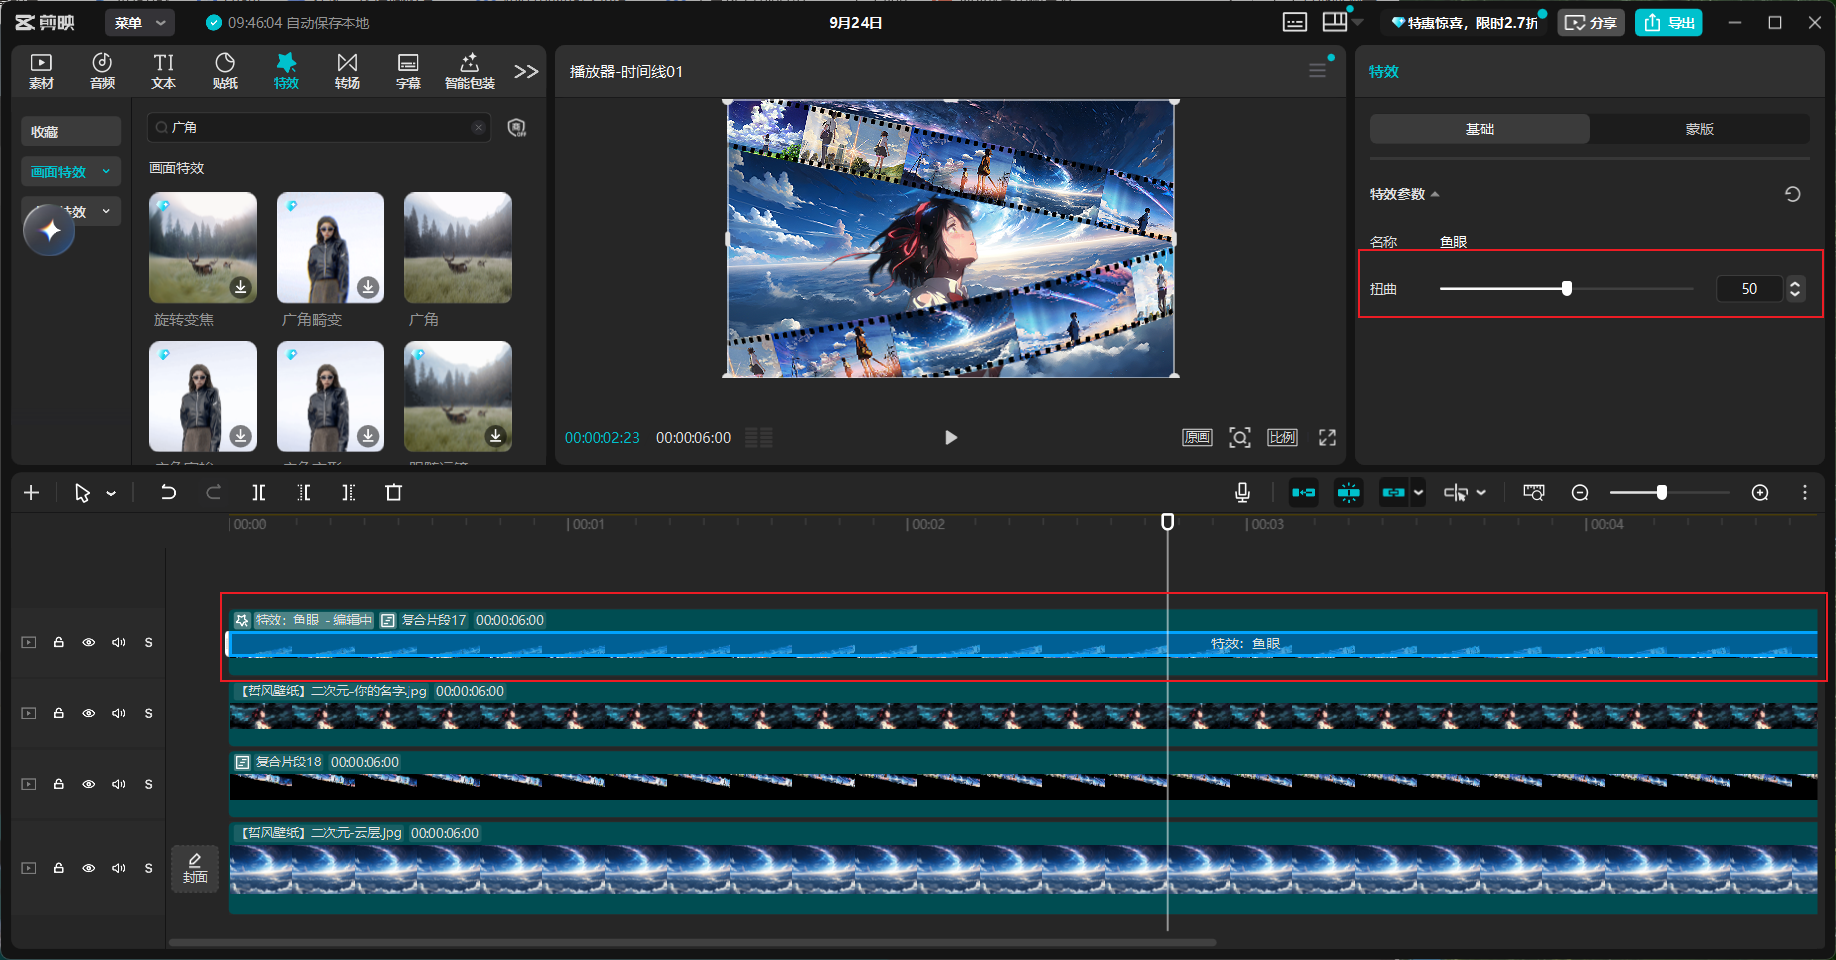The image size is (1836, 960).
Task: Expand more toolbar tabs with the >> arrow
Action: click(x=526, y=71)
